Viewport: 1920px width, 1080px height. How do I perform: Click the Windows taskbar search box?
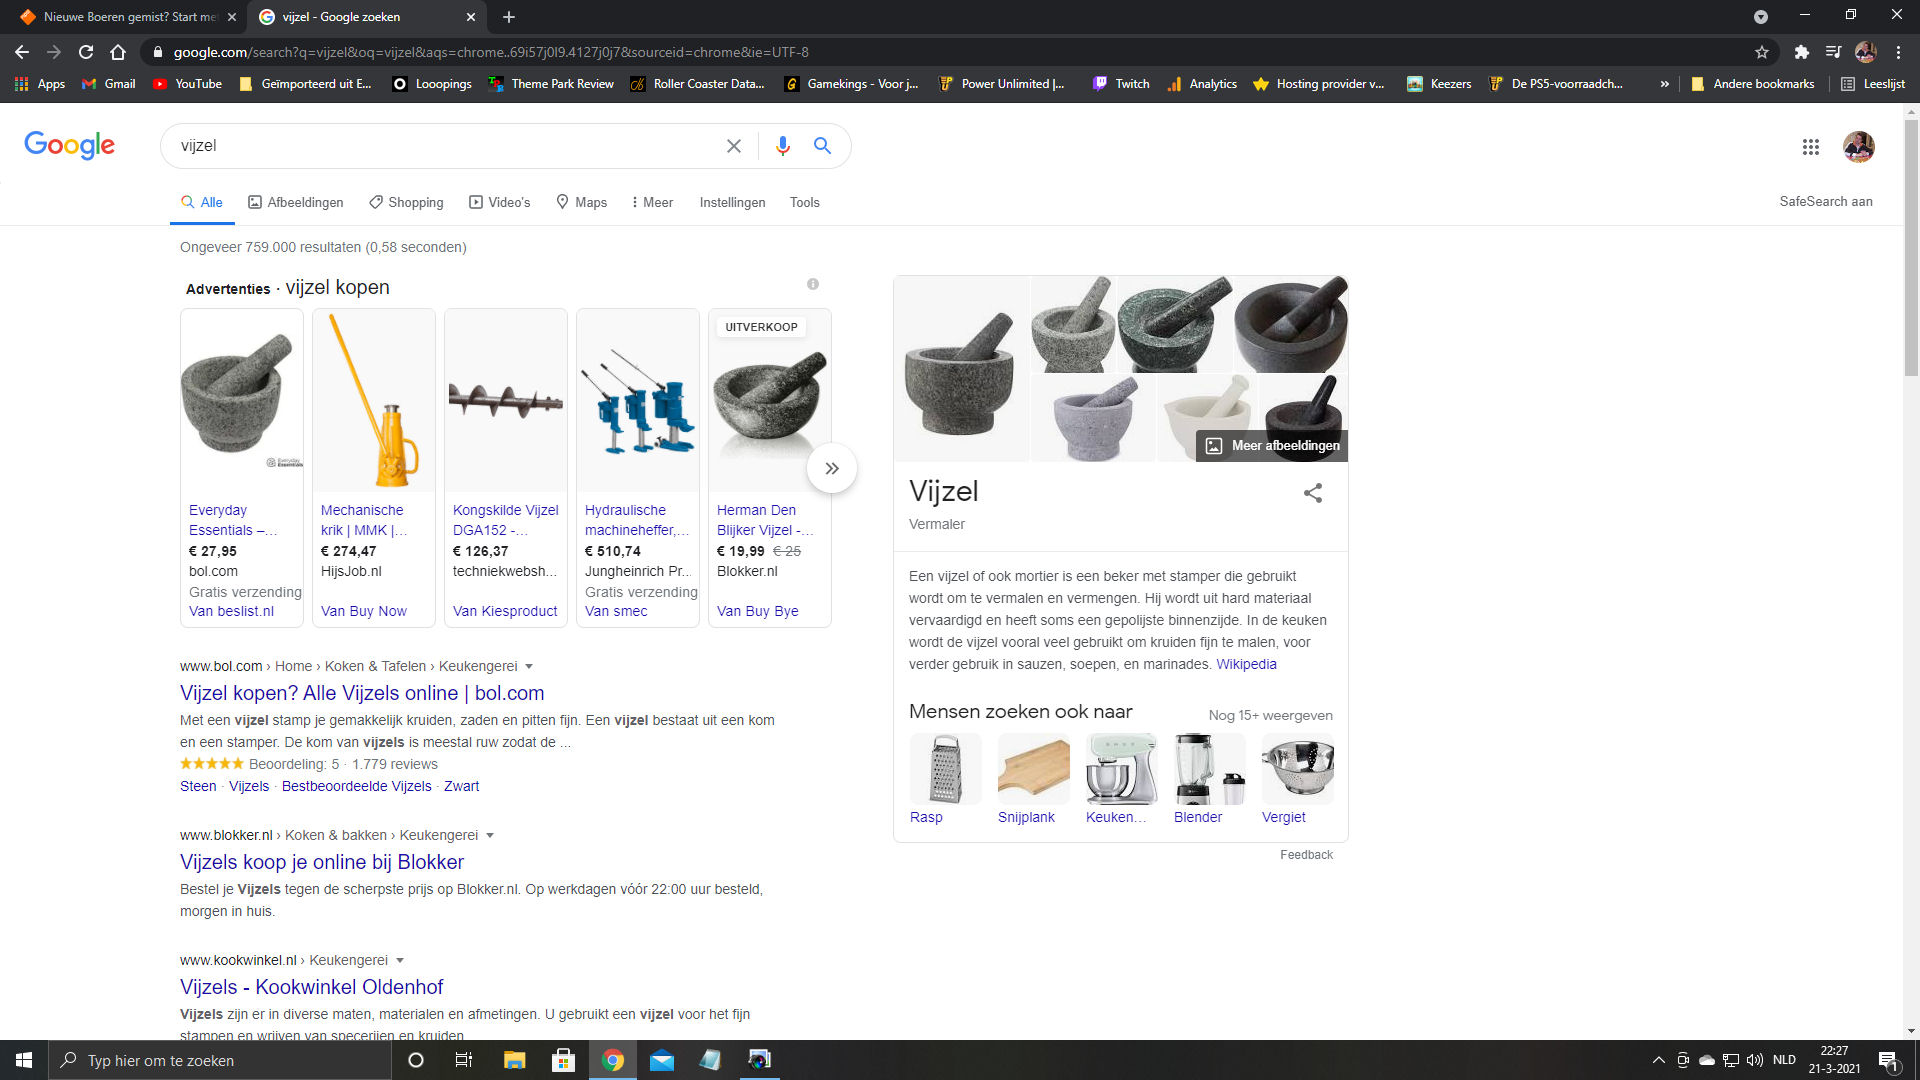point(220,1060)
